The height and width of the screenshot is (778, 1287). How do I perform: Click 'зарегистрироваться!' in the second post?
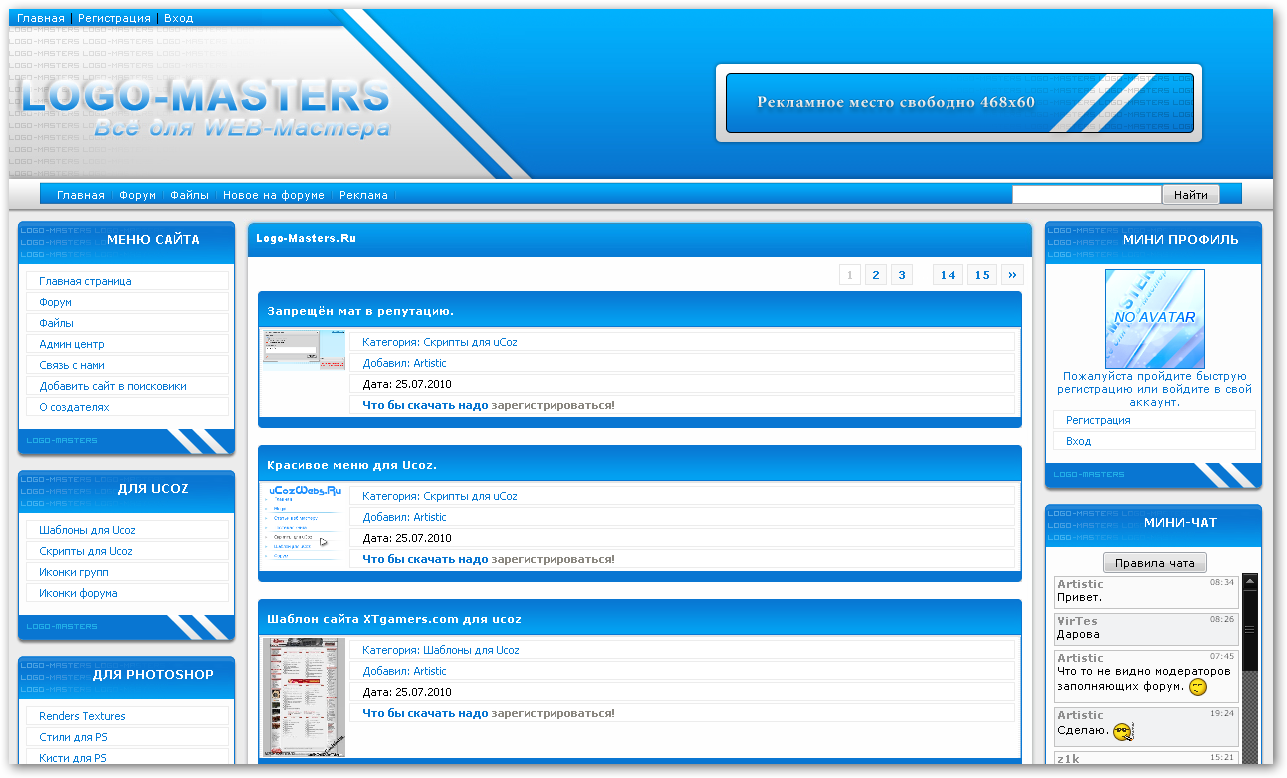(x=553, y=559)
